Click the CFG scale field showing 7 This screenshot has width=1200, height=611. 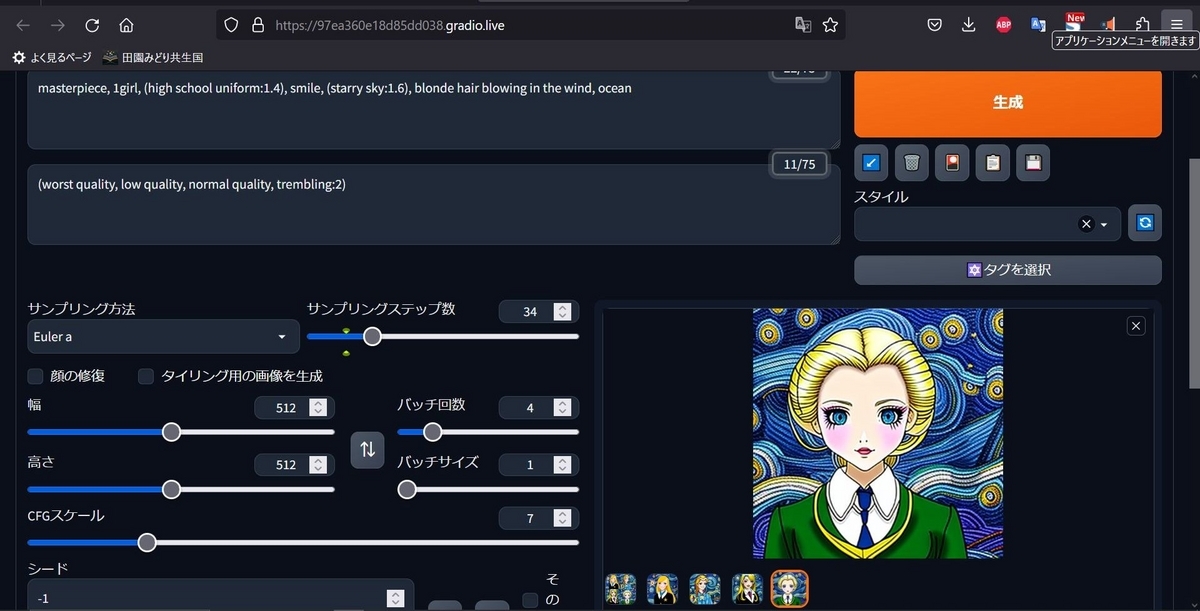coord(538,518)
